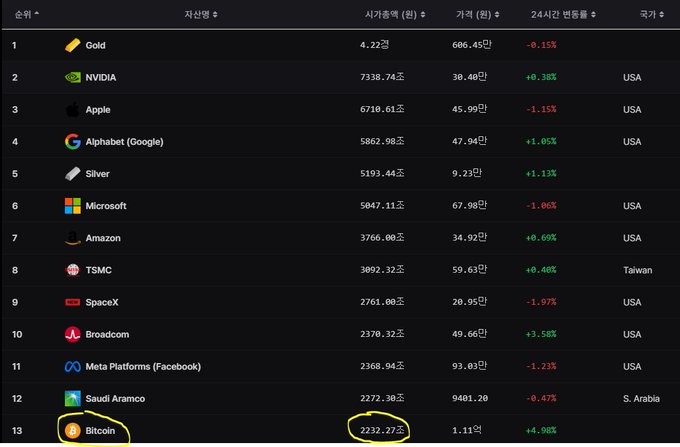680x447 pixels.
Task: Sort by 가격 (원) price column
Action: pos(477,14)
